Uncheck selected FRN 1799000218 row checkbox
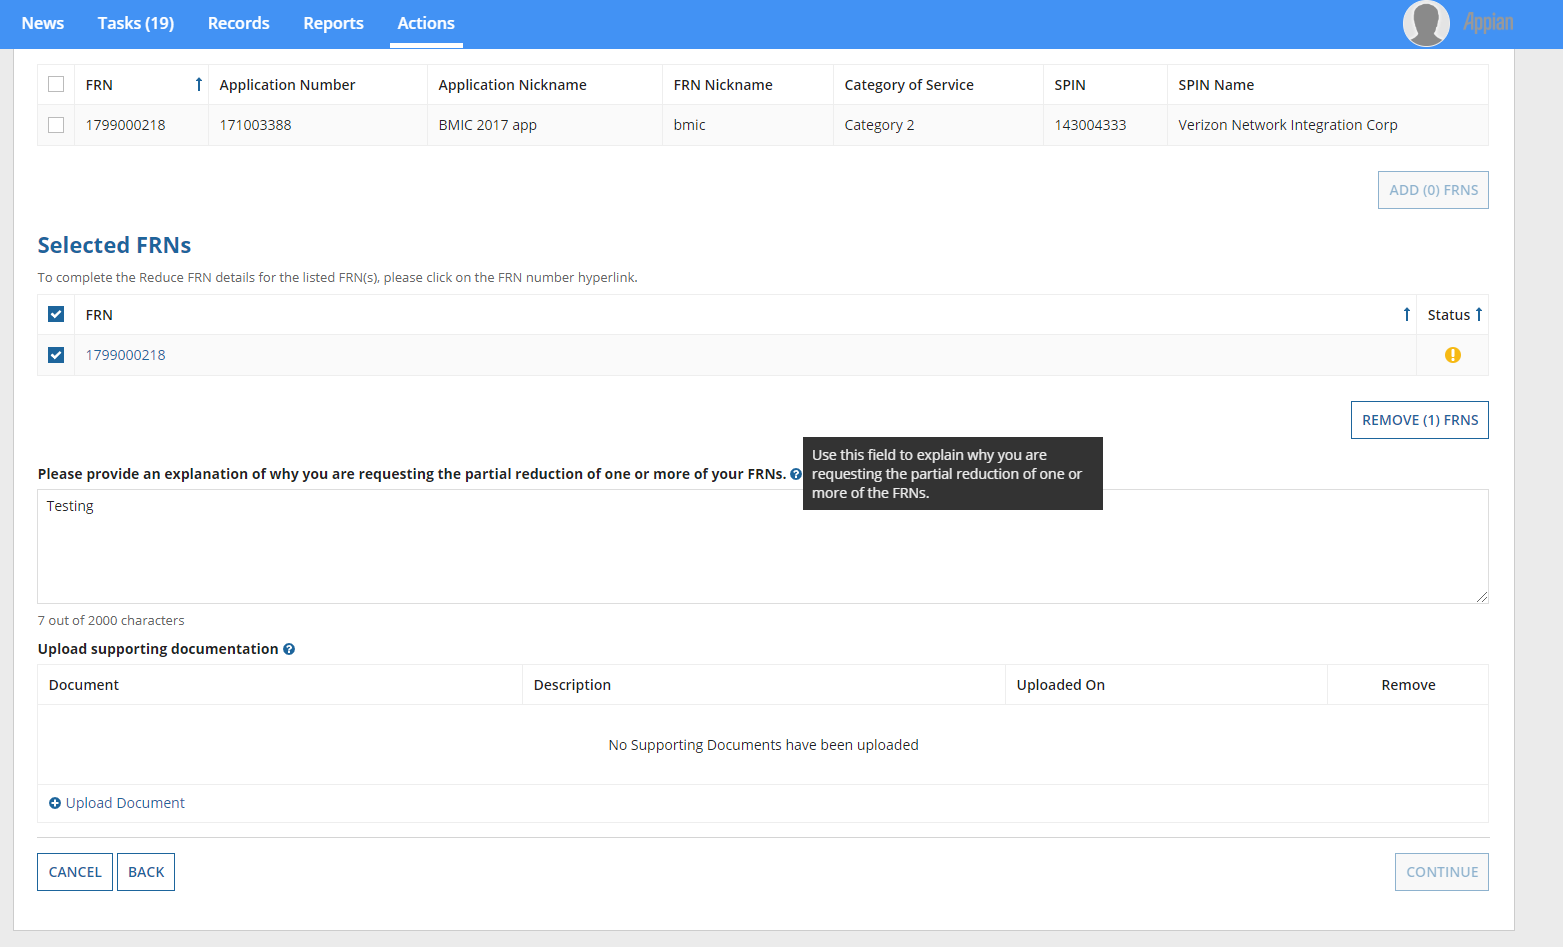1563x947 pixels. pos(56,355)
